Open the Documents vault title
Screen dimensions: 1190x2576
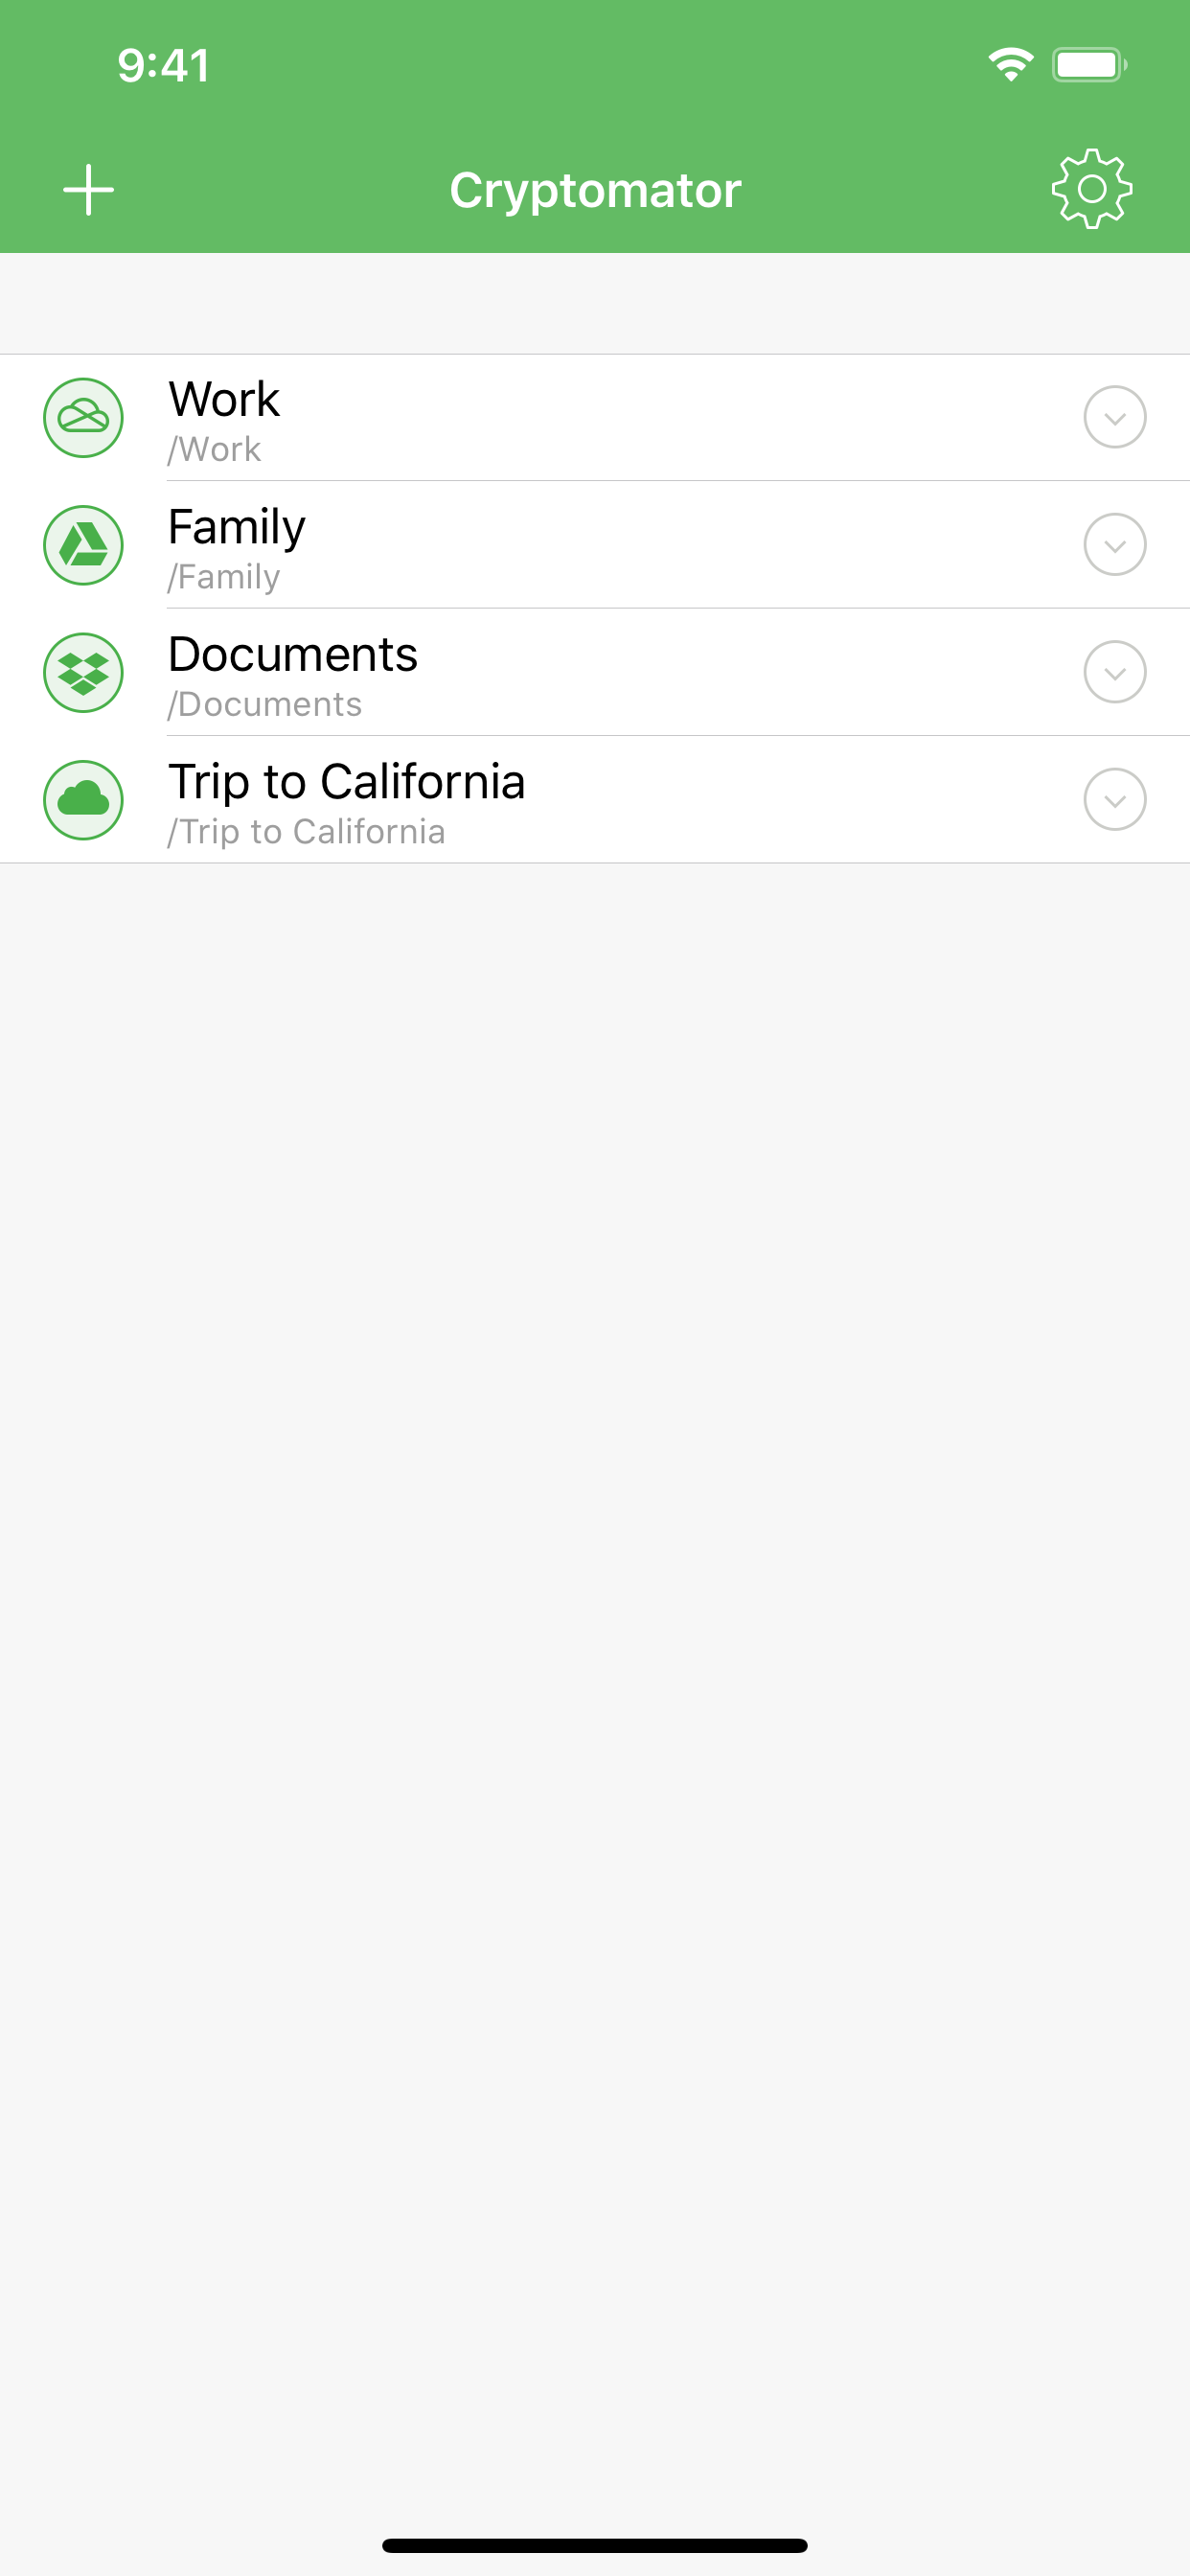(293, 655)
